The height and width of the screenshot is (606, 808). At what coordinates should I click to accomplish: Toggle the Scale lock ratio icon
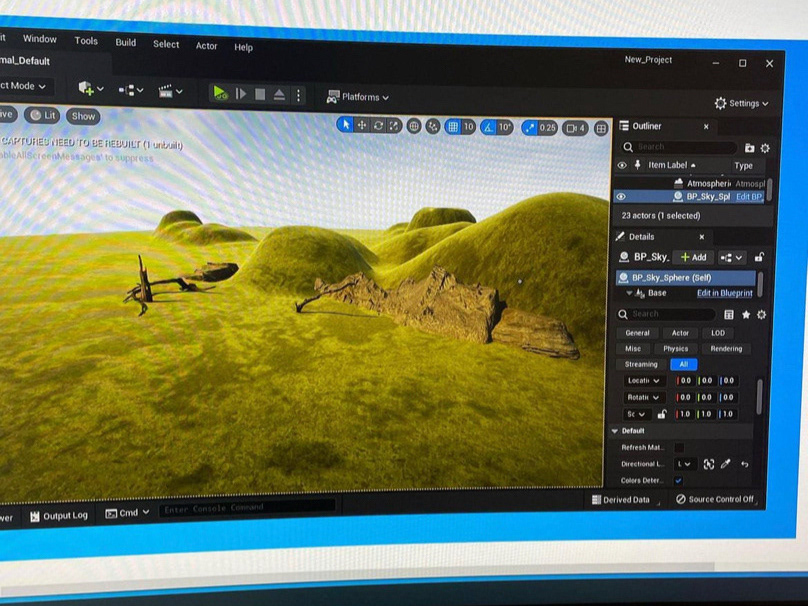point(662,414)
